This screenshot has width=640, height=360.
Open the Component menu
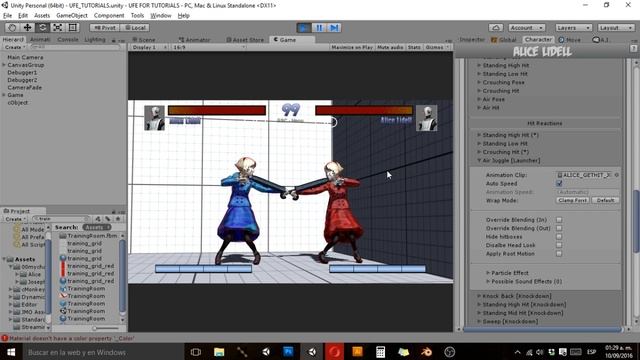tap(109, 16)
